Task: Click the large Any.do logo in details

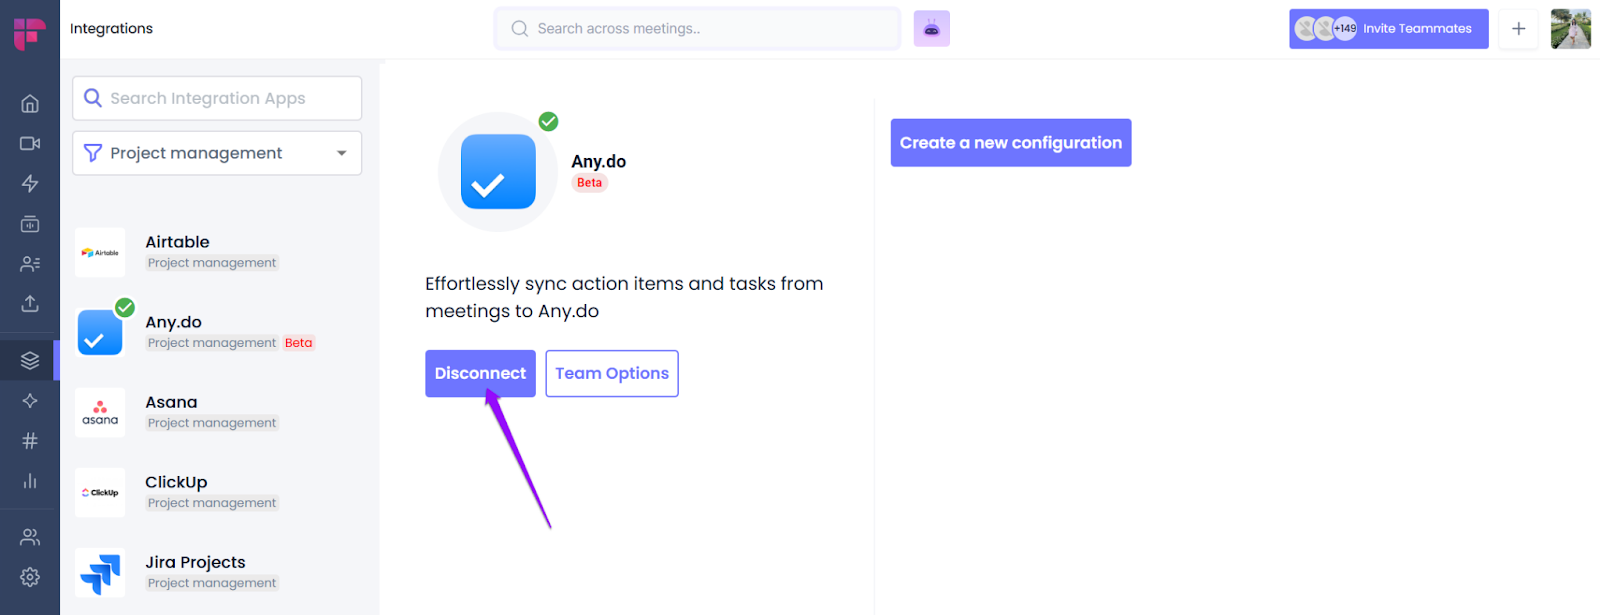Action: point(498,172)
